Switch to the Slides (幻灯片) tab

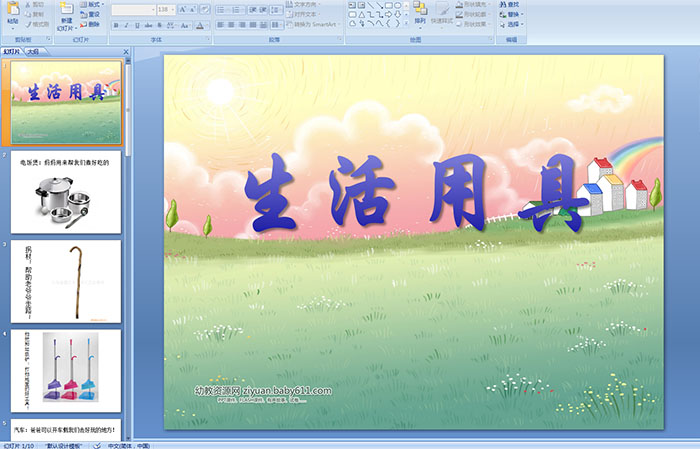[x=11, y=50]
